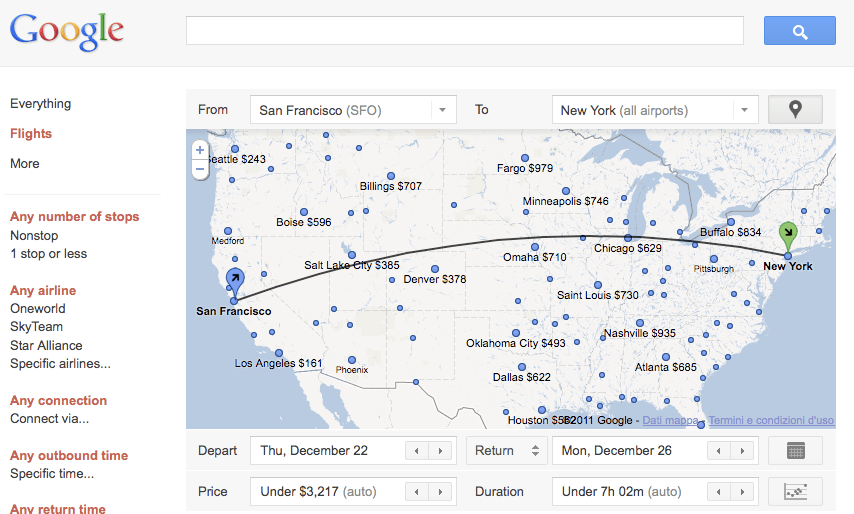854x514 pixels.
Task: Move return date to previous day
Action: point(717,451)
